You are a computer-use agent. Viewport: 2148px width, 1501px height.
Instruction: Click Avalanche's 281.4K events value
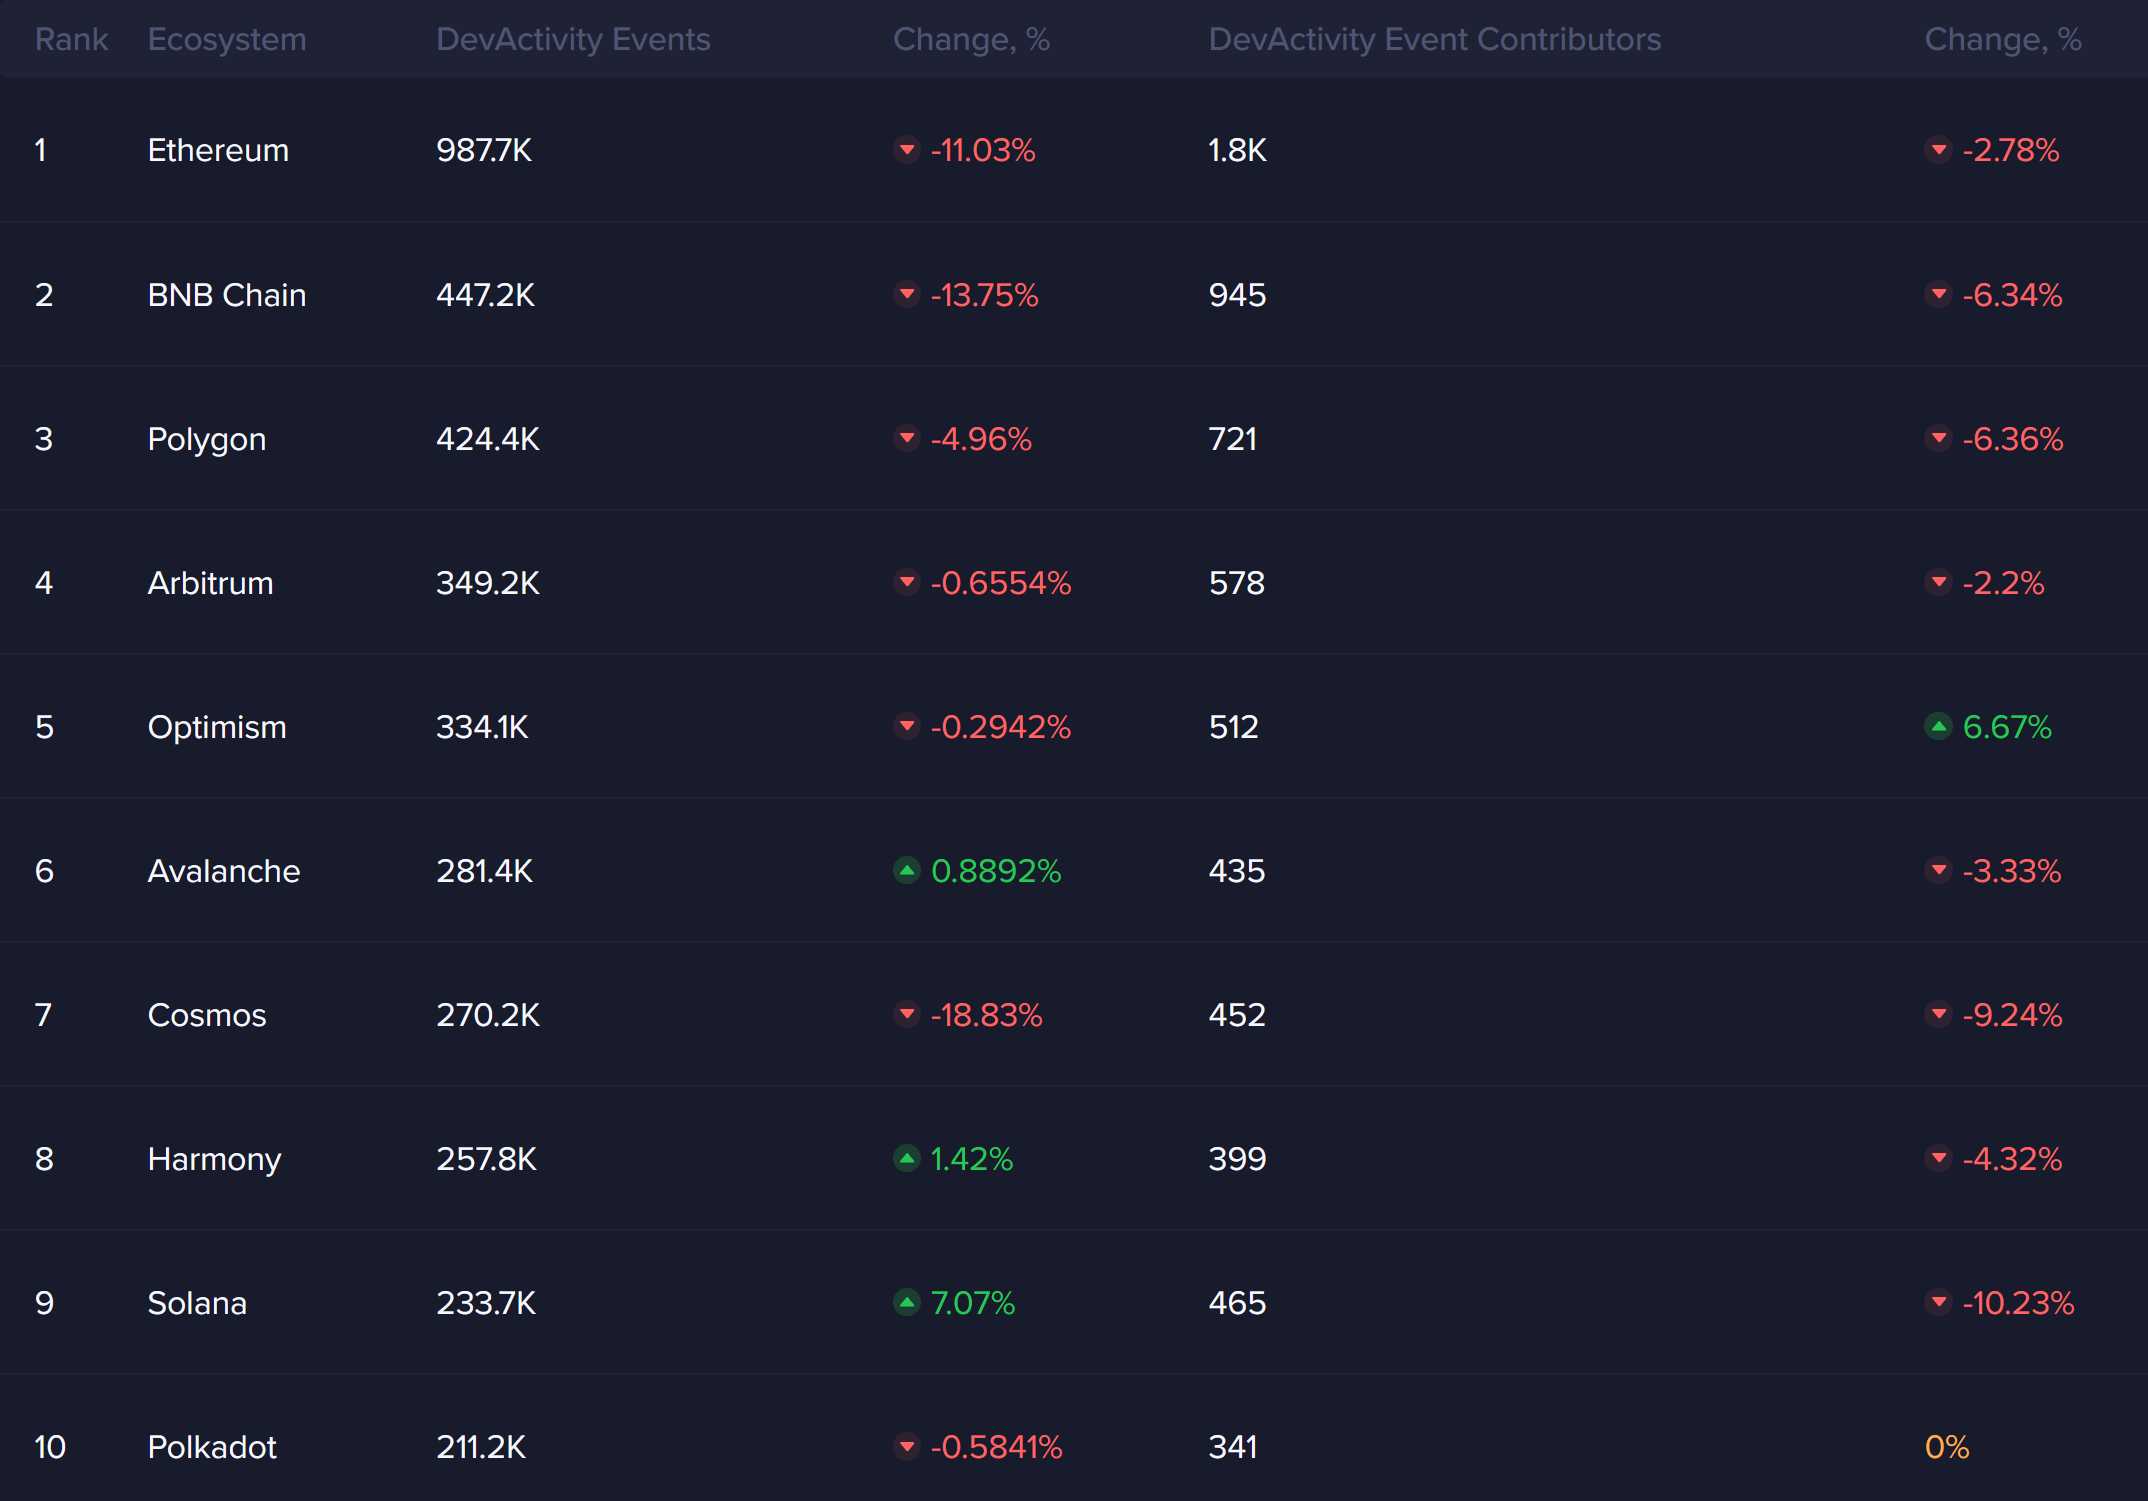click(484, 871)
